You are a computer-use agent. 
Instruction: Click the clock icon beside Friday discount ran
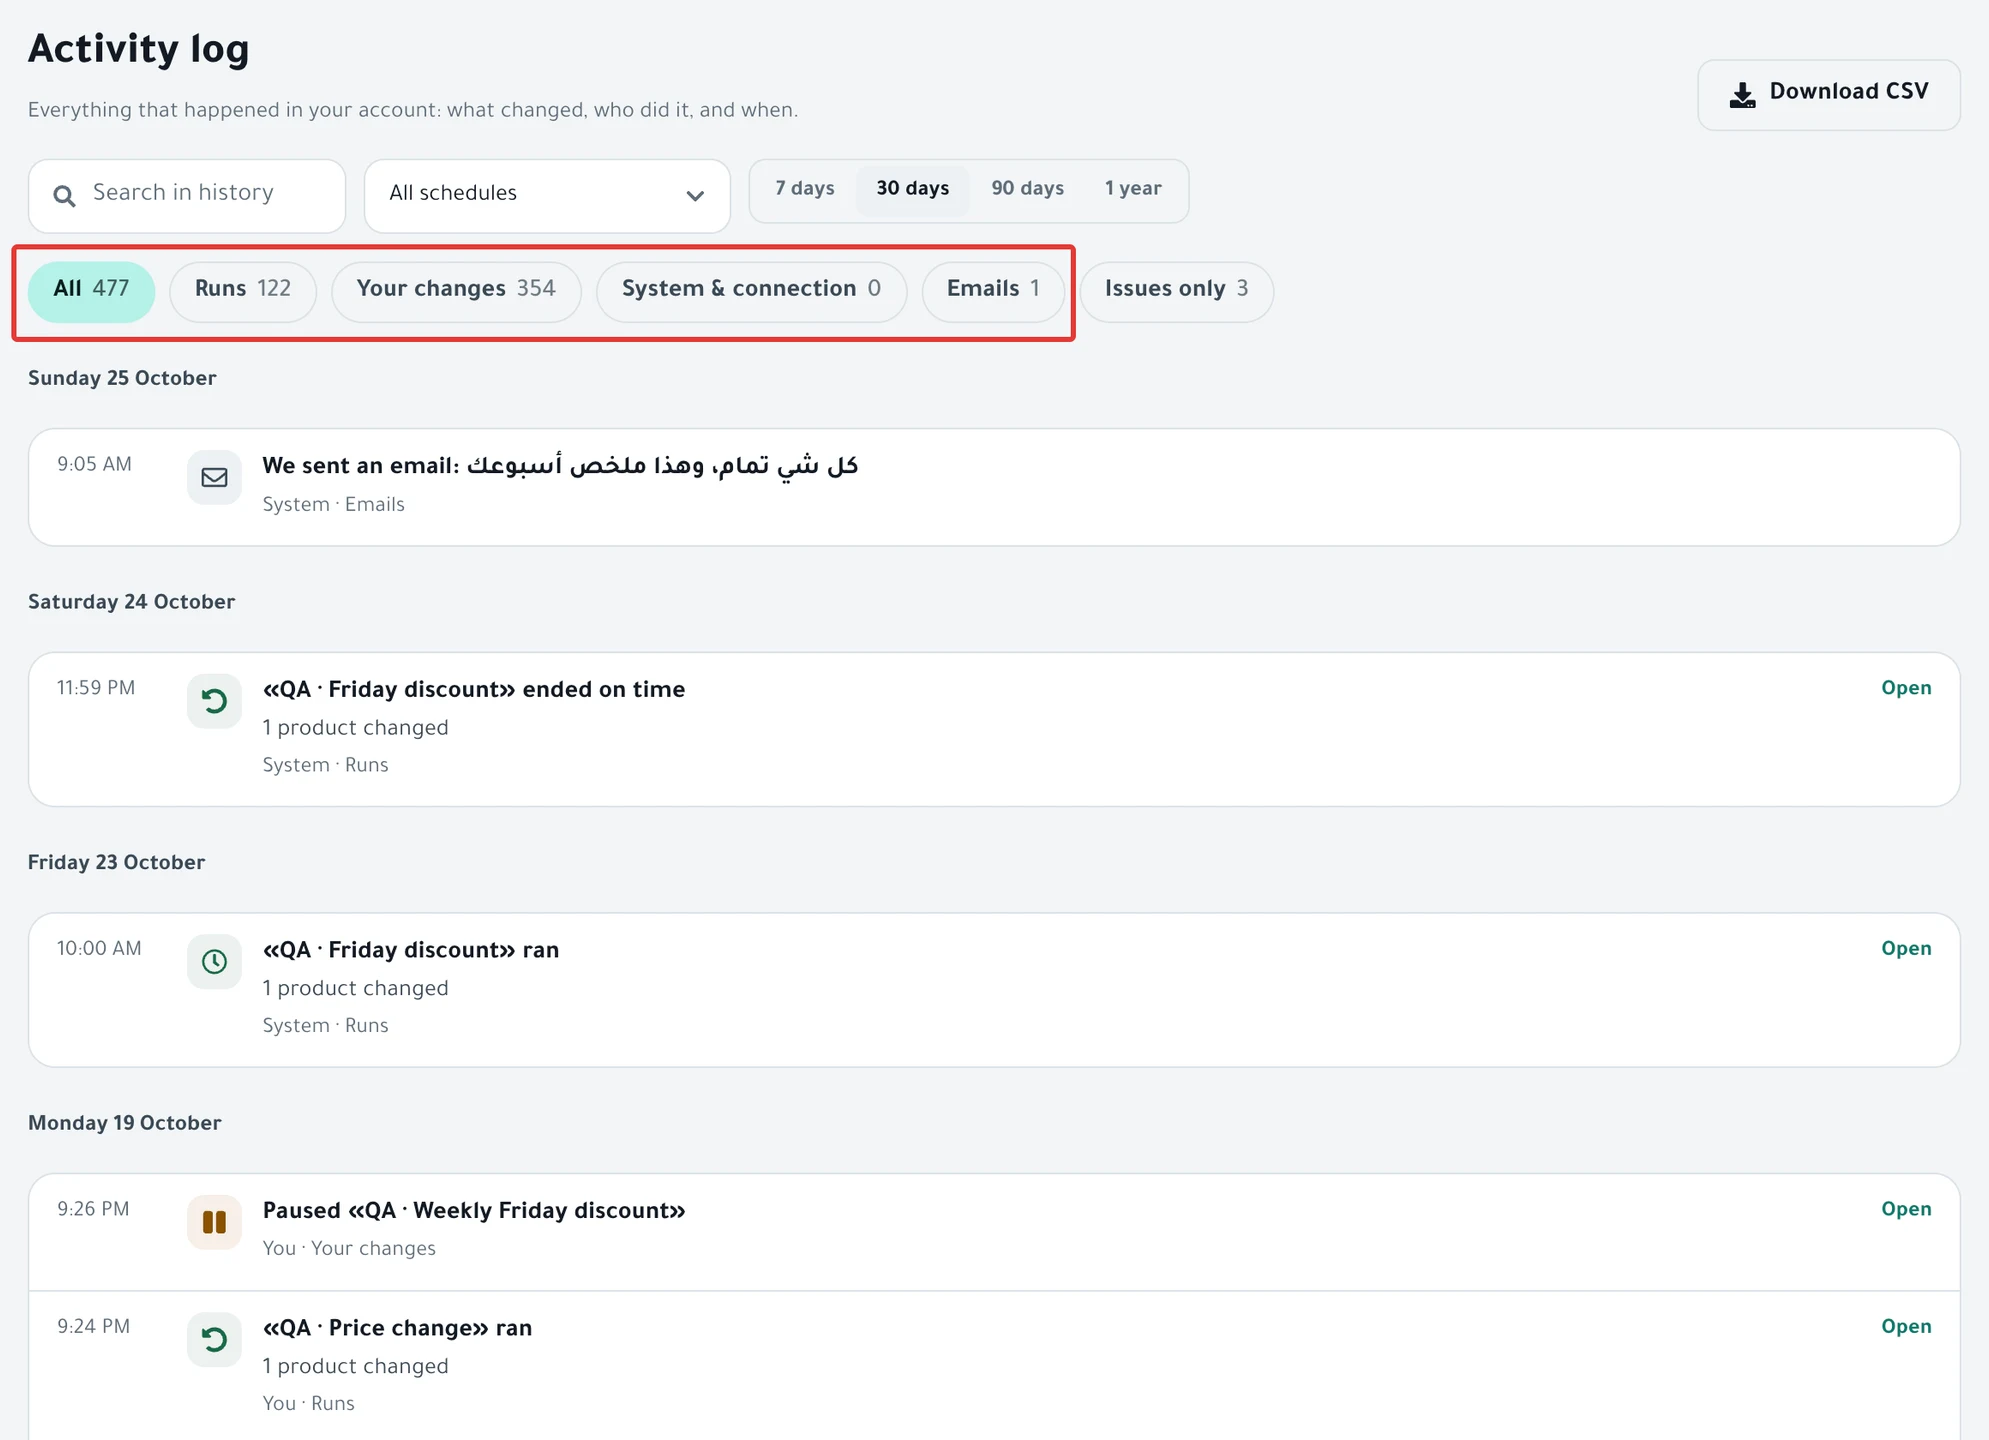(x=214, y=961)
